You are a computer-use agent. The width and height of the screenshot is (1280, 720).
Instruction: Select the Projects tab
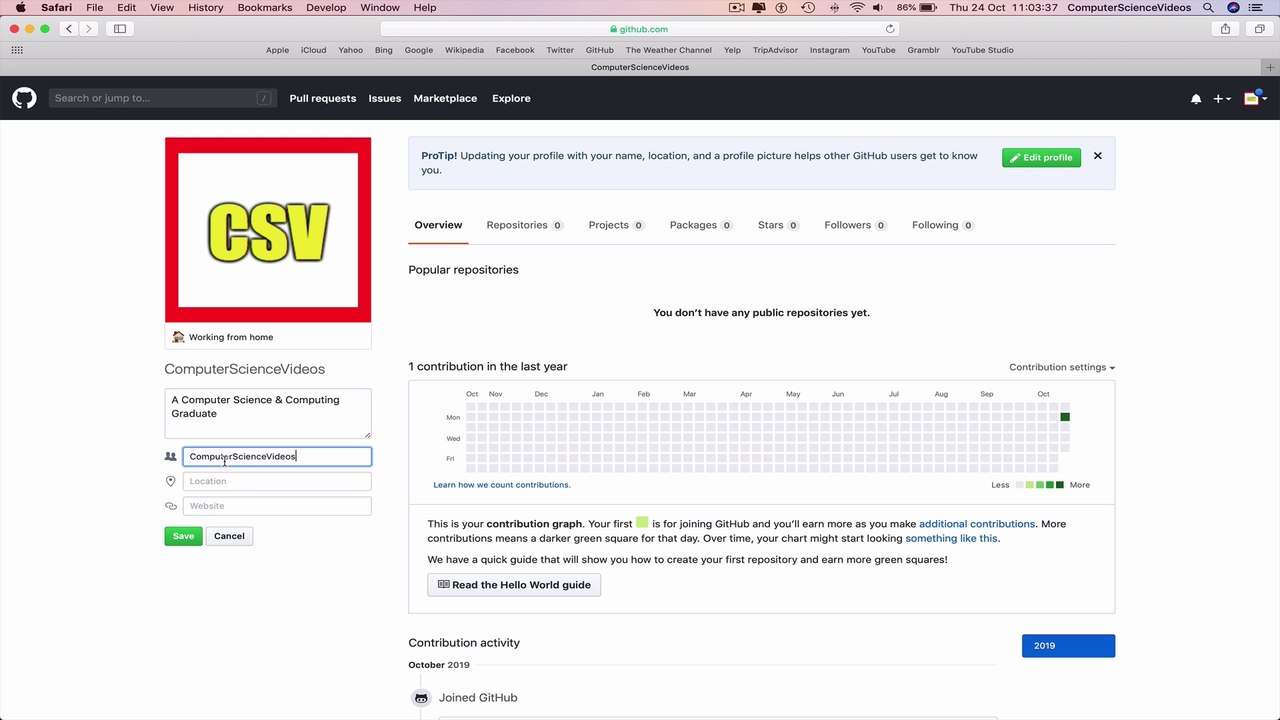616,225
